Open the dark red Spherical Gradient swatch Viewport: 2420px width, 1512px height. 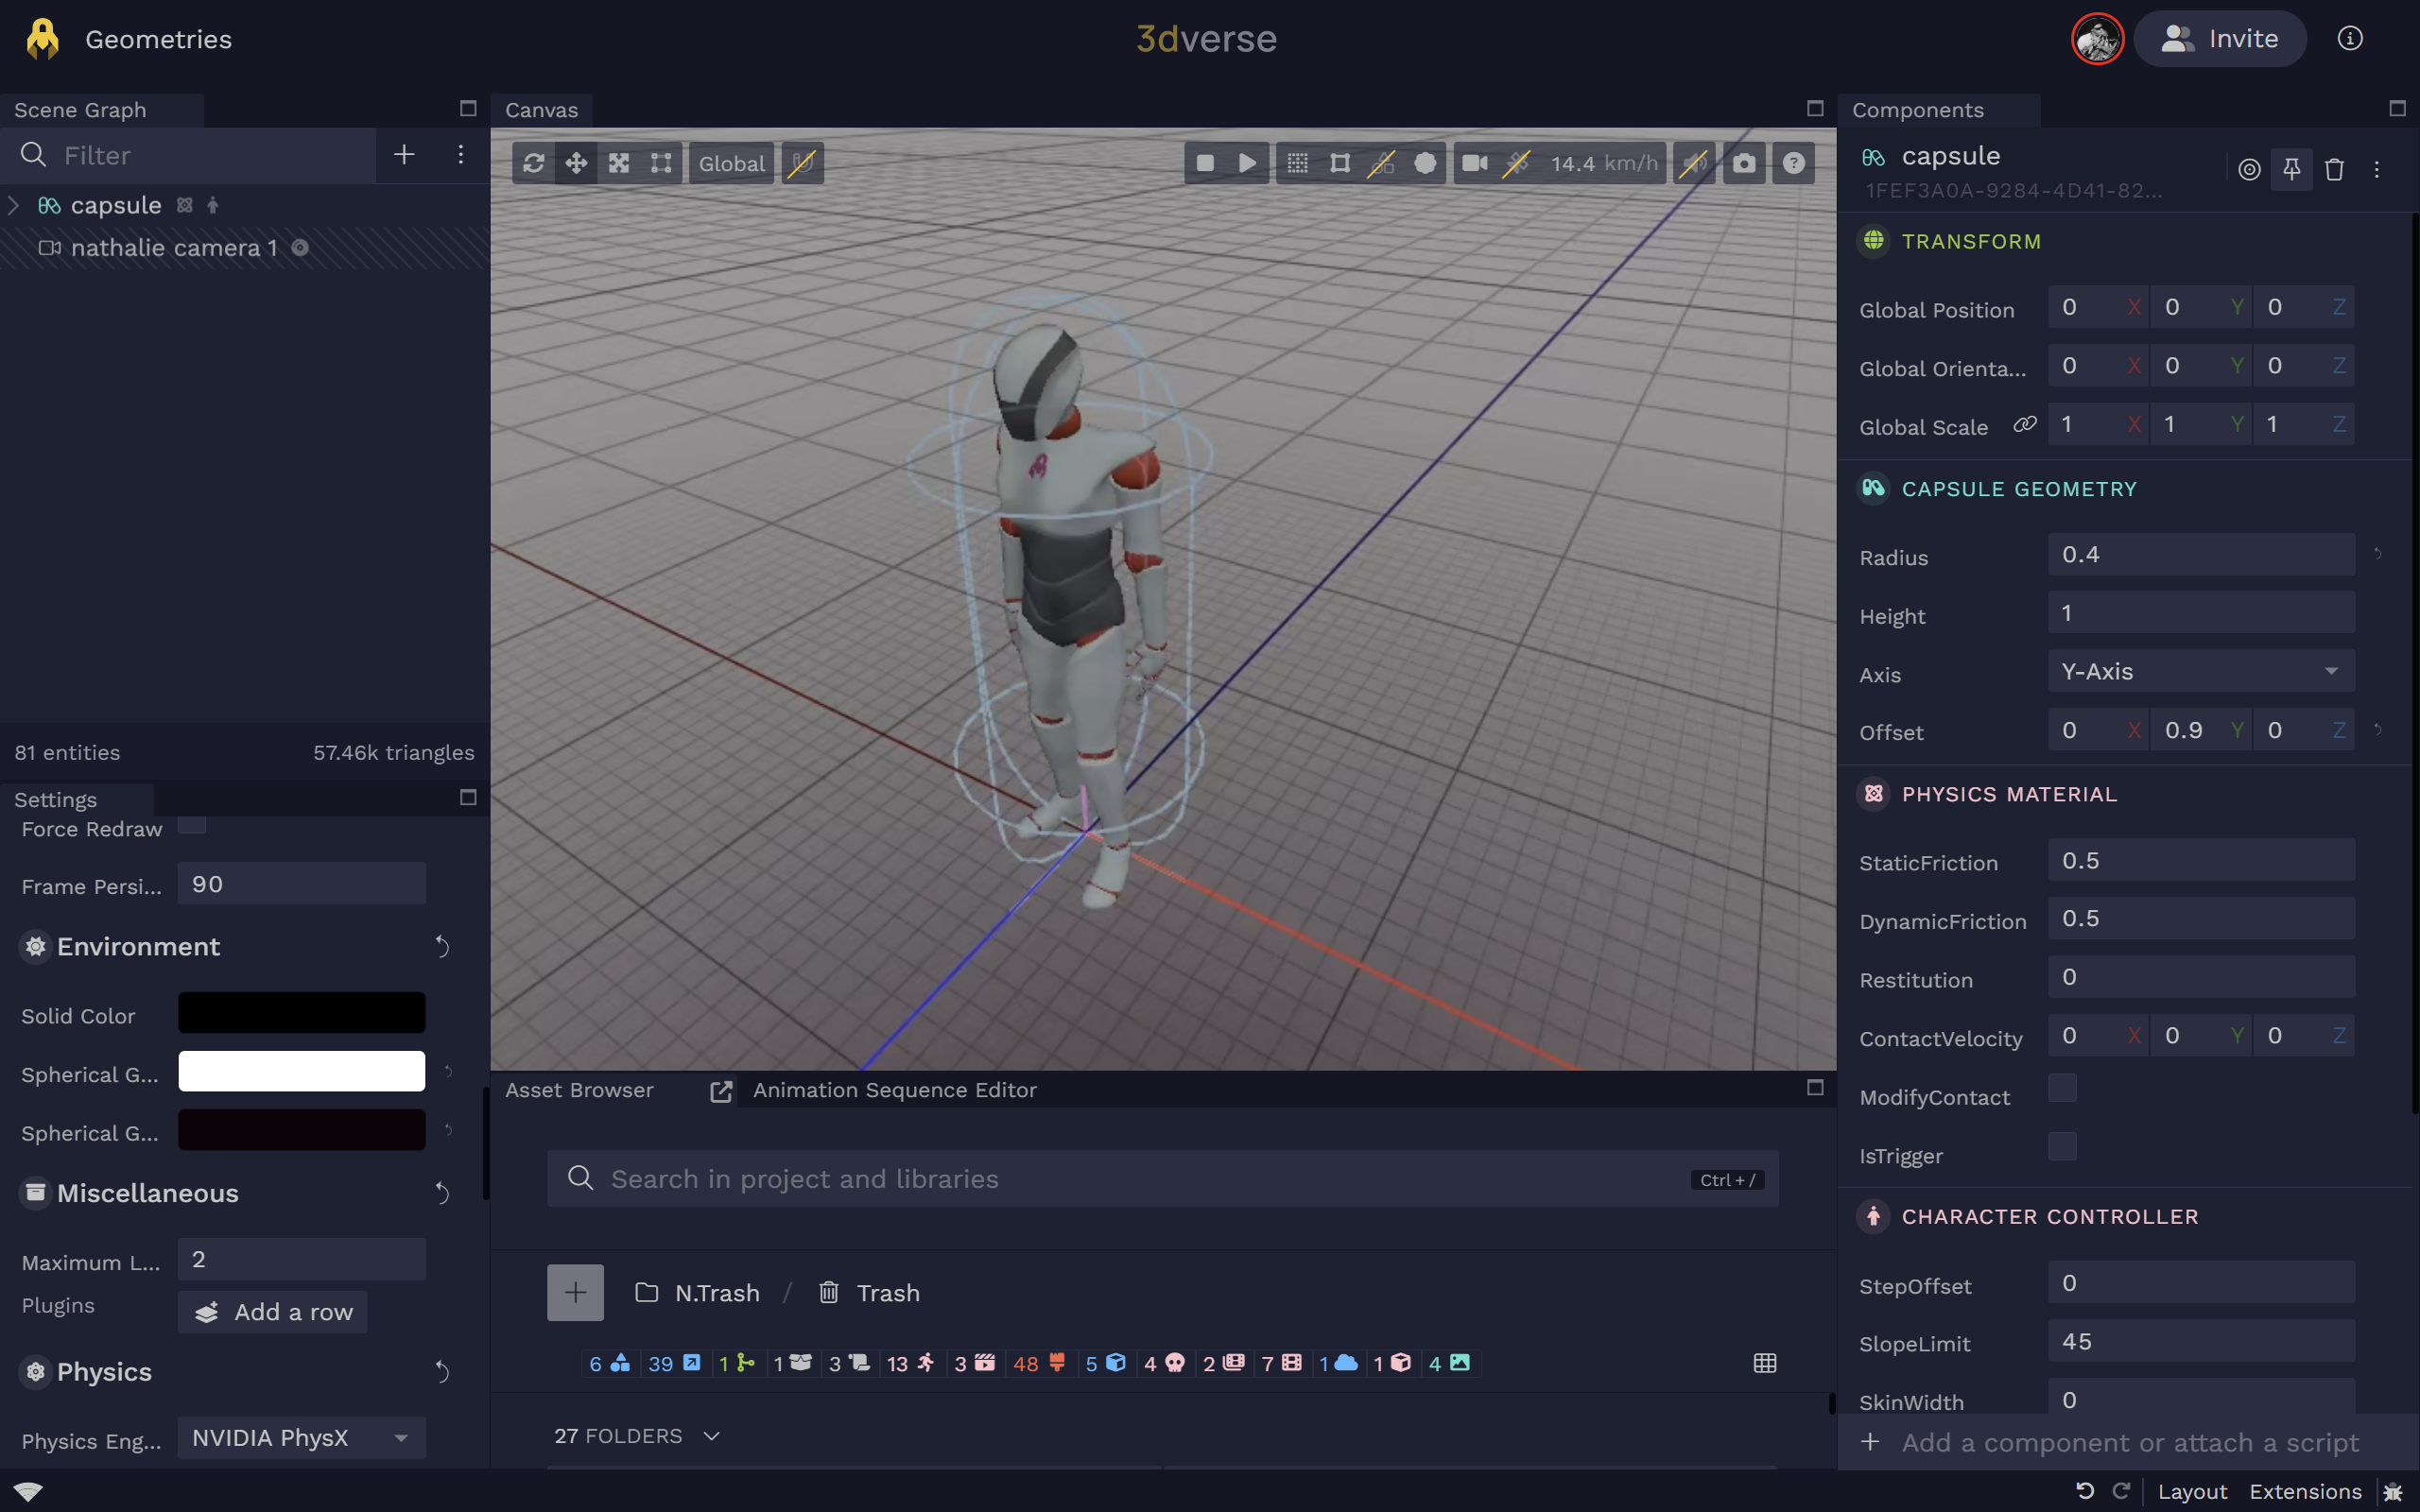click(301, 1130)
